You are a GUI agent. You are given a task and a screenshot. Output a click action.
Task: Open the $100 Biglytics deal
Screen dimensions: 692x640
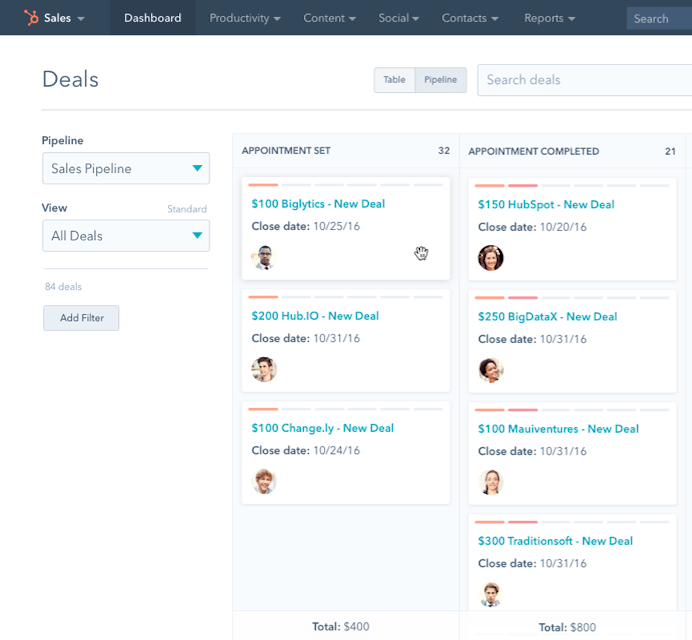pyautogui.click(x=318, y=204)
